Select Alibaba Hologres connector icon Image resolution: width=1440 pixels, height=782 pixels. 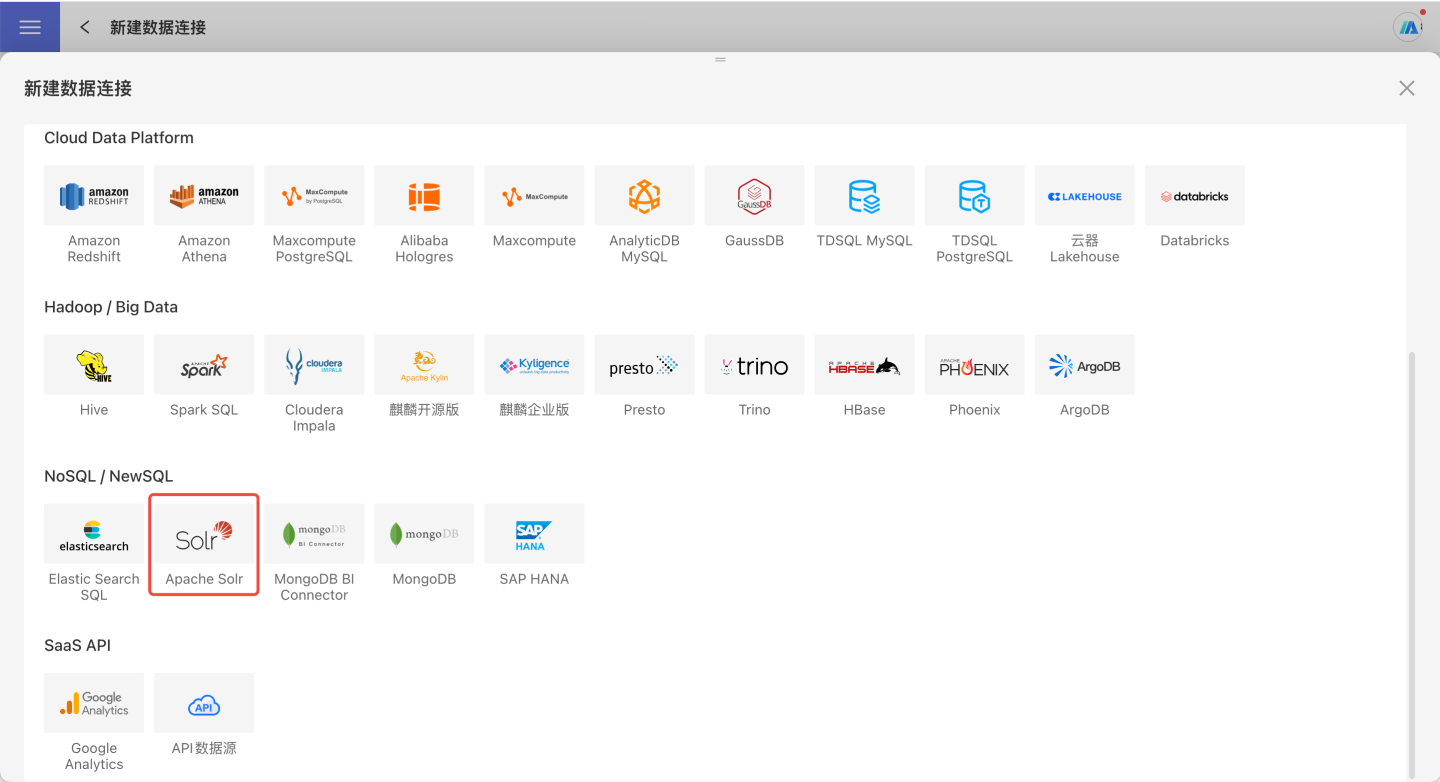pyautogui.click(x=424, y=196)
